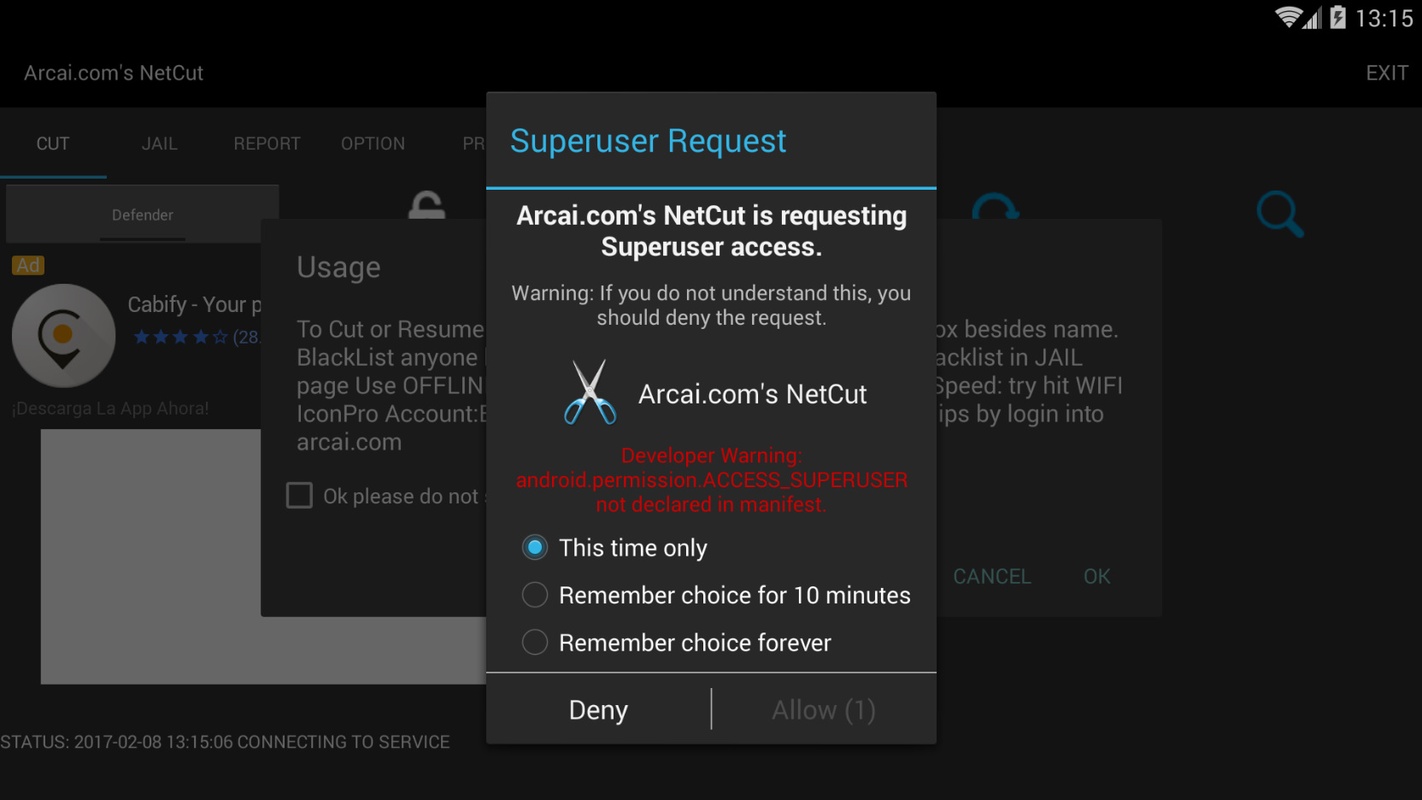Image resolution: width=1422 pixels, height=800 pixels.
Task: Choose Remember choice forever
Action: (535, 642)
